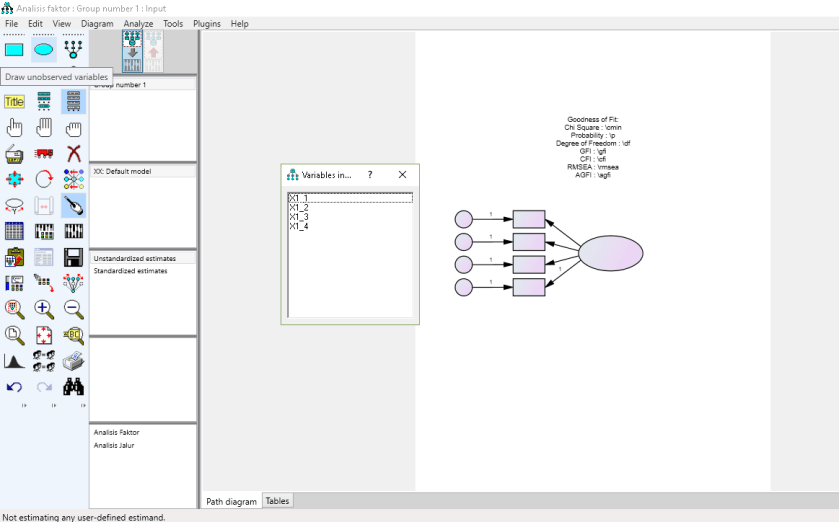This screenshot has width=839, height=522.
Task: Open the Diagram menu
Action: (x=97, y=23)
